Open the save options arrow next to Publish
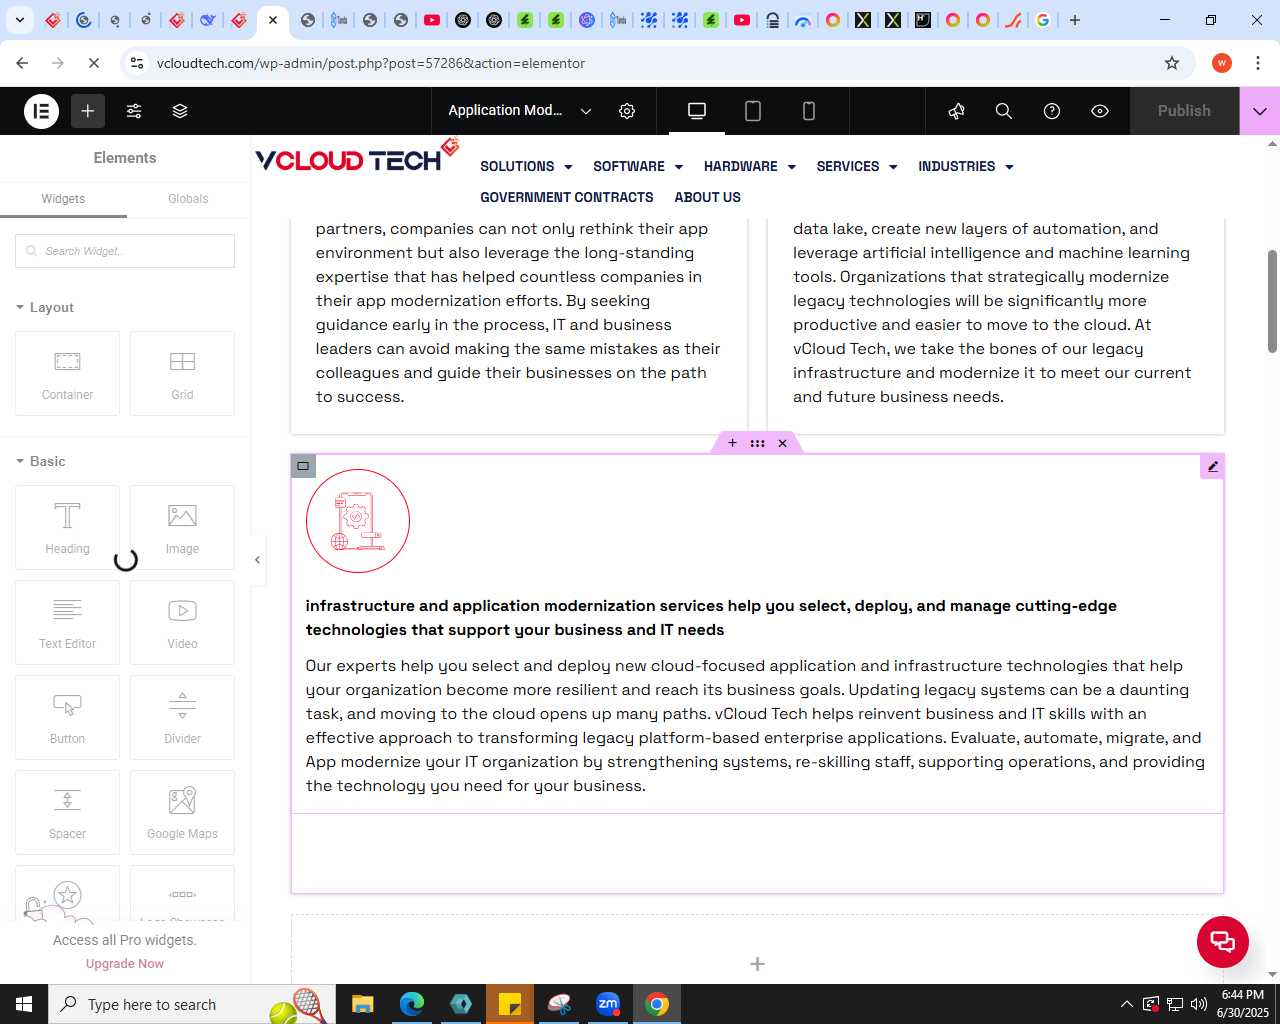This screenshot has width=1280, height=1024. pyautogui.click(x=1260, y=111)
